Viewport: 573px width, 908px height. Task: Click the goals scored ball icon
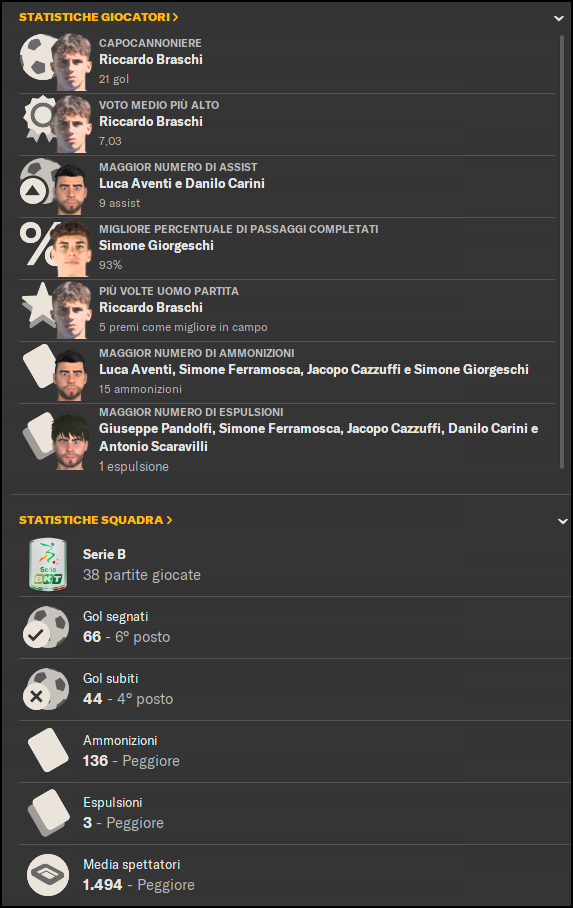46,627
